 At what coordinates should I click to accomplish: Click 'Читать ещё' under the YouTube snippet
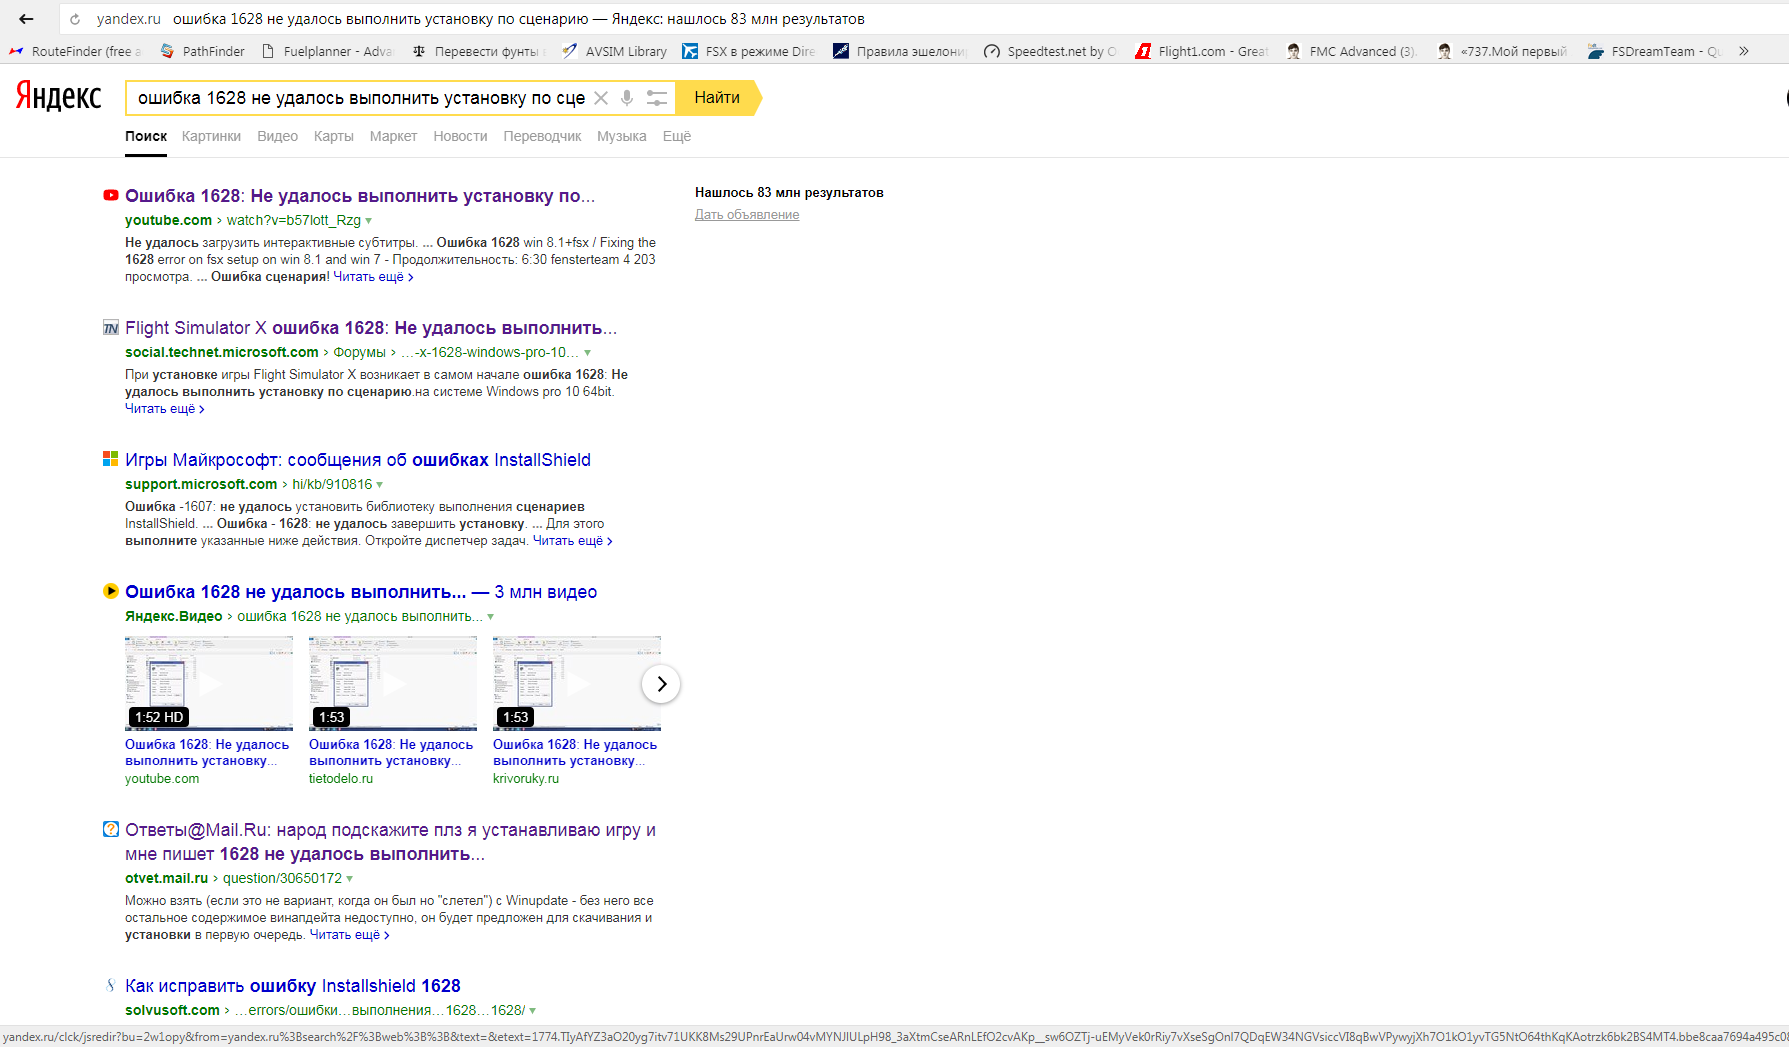click(373, 277)
